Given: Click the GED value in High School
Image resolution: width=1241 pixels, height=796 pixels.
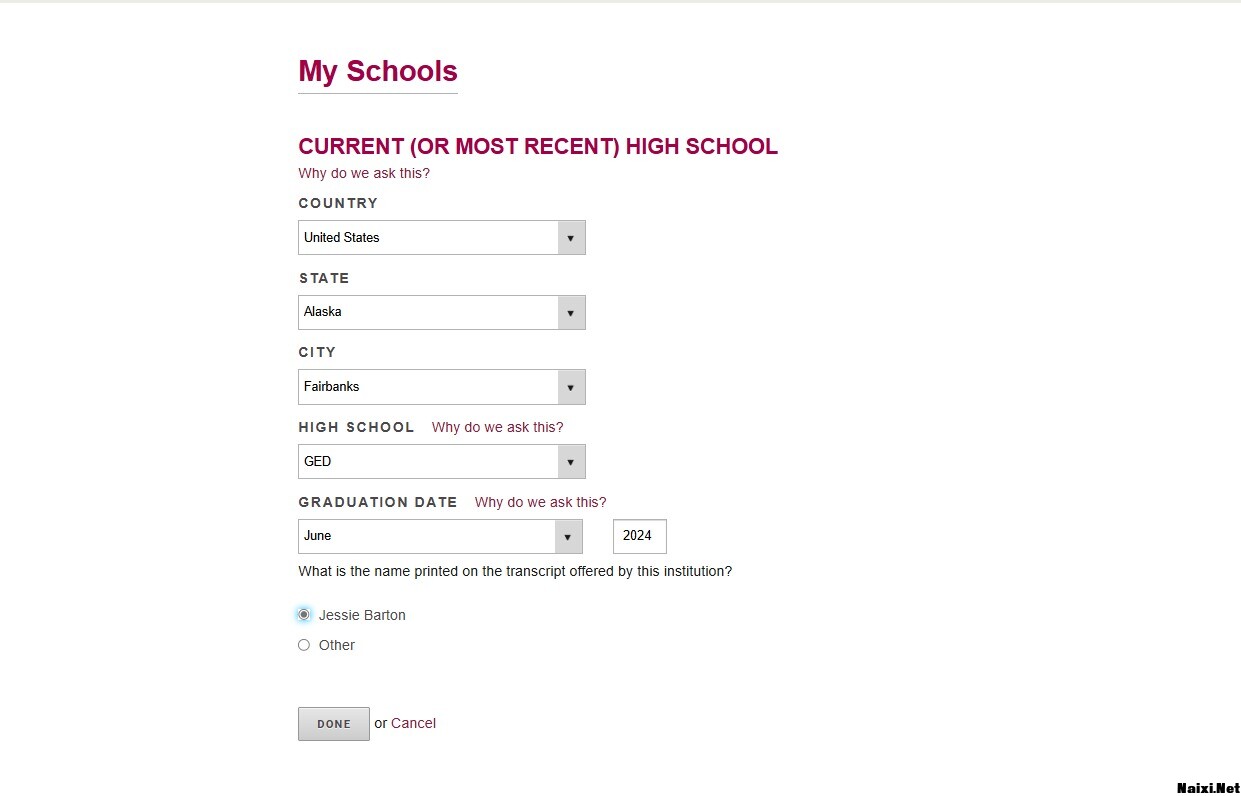Looking at the screenshot, I should [x=318, y=462].
